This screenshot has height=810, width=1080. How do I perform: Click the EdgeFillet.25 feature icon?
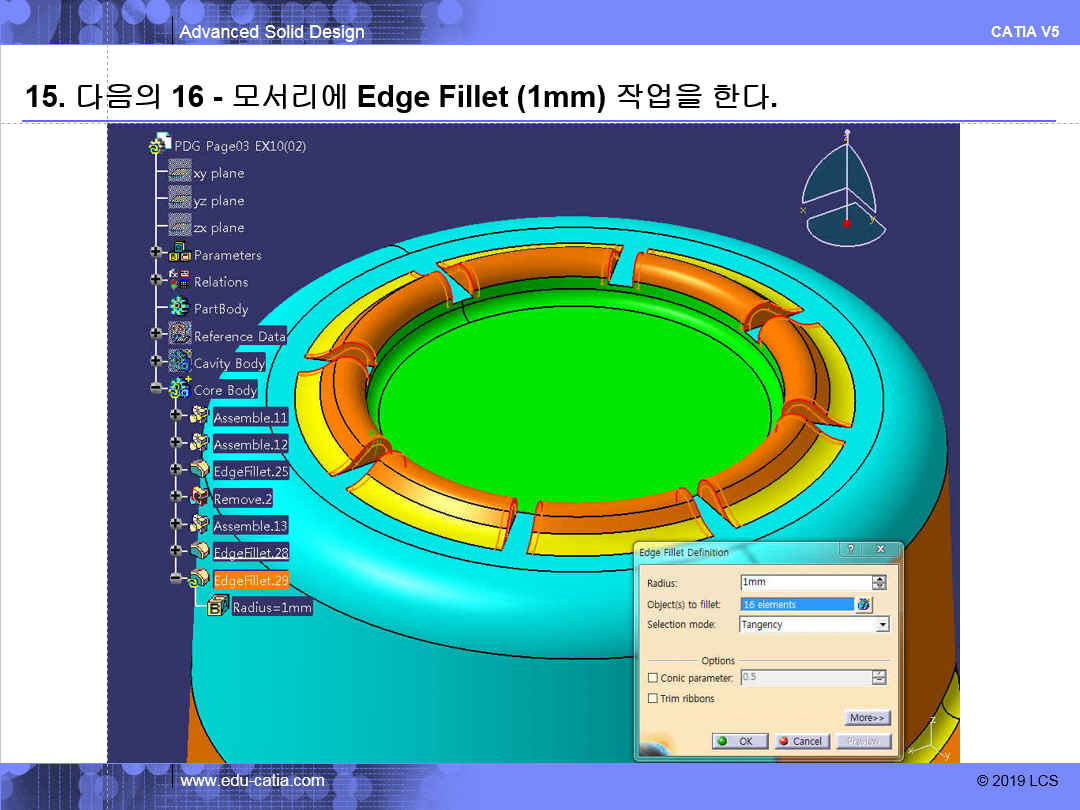point(200,470)
